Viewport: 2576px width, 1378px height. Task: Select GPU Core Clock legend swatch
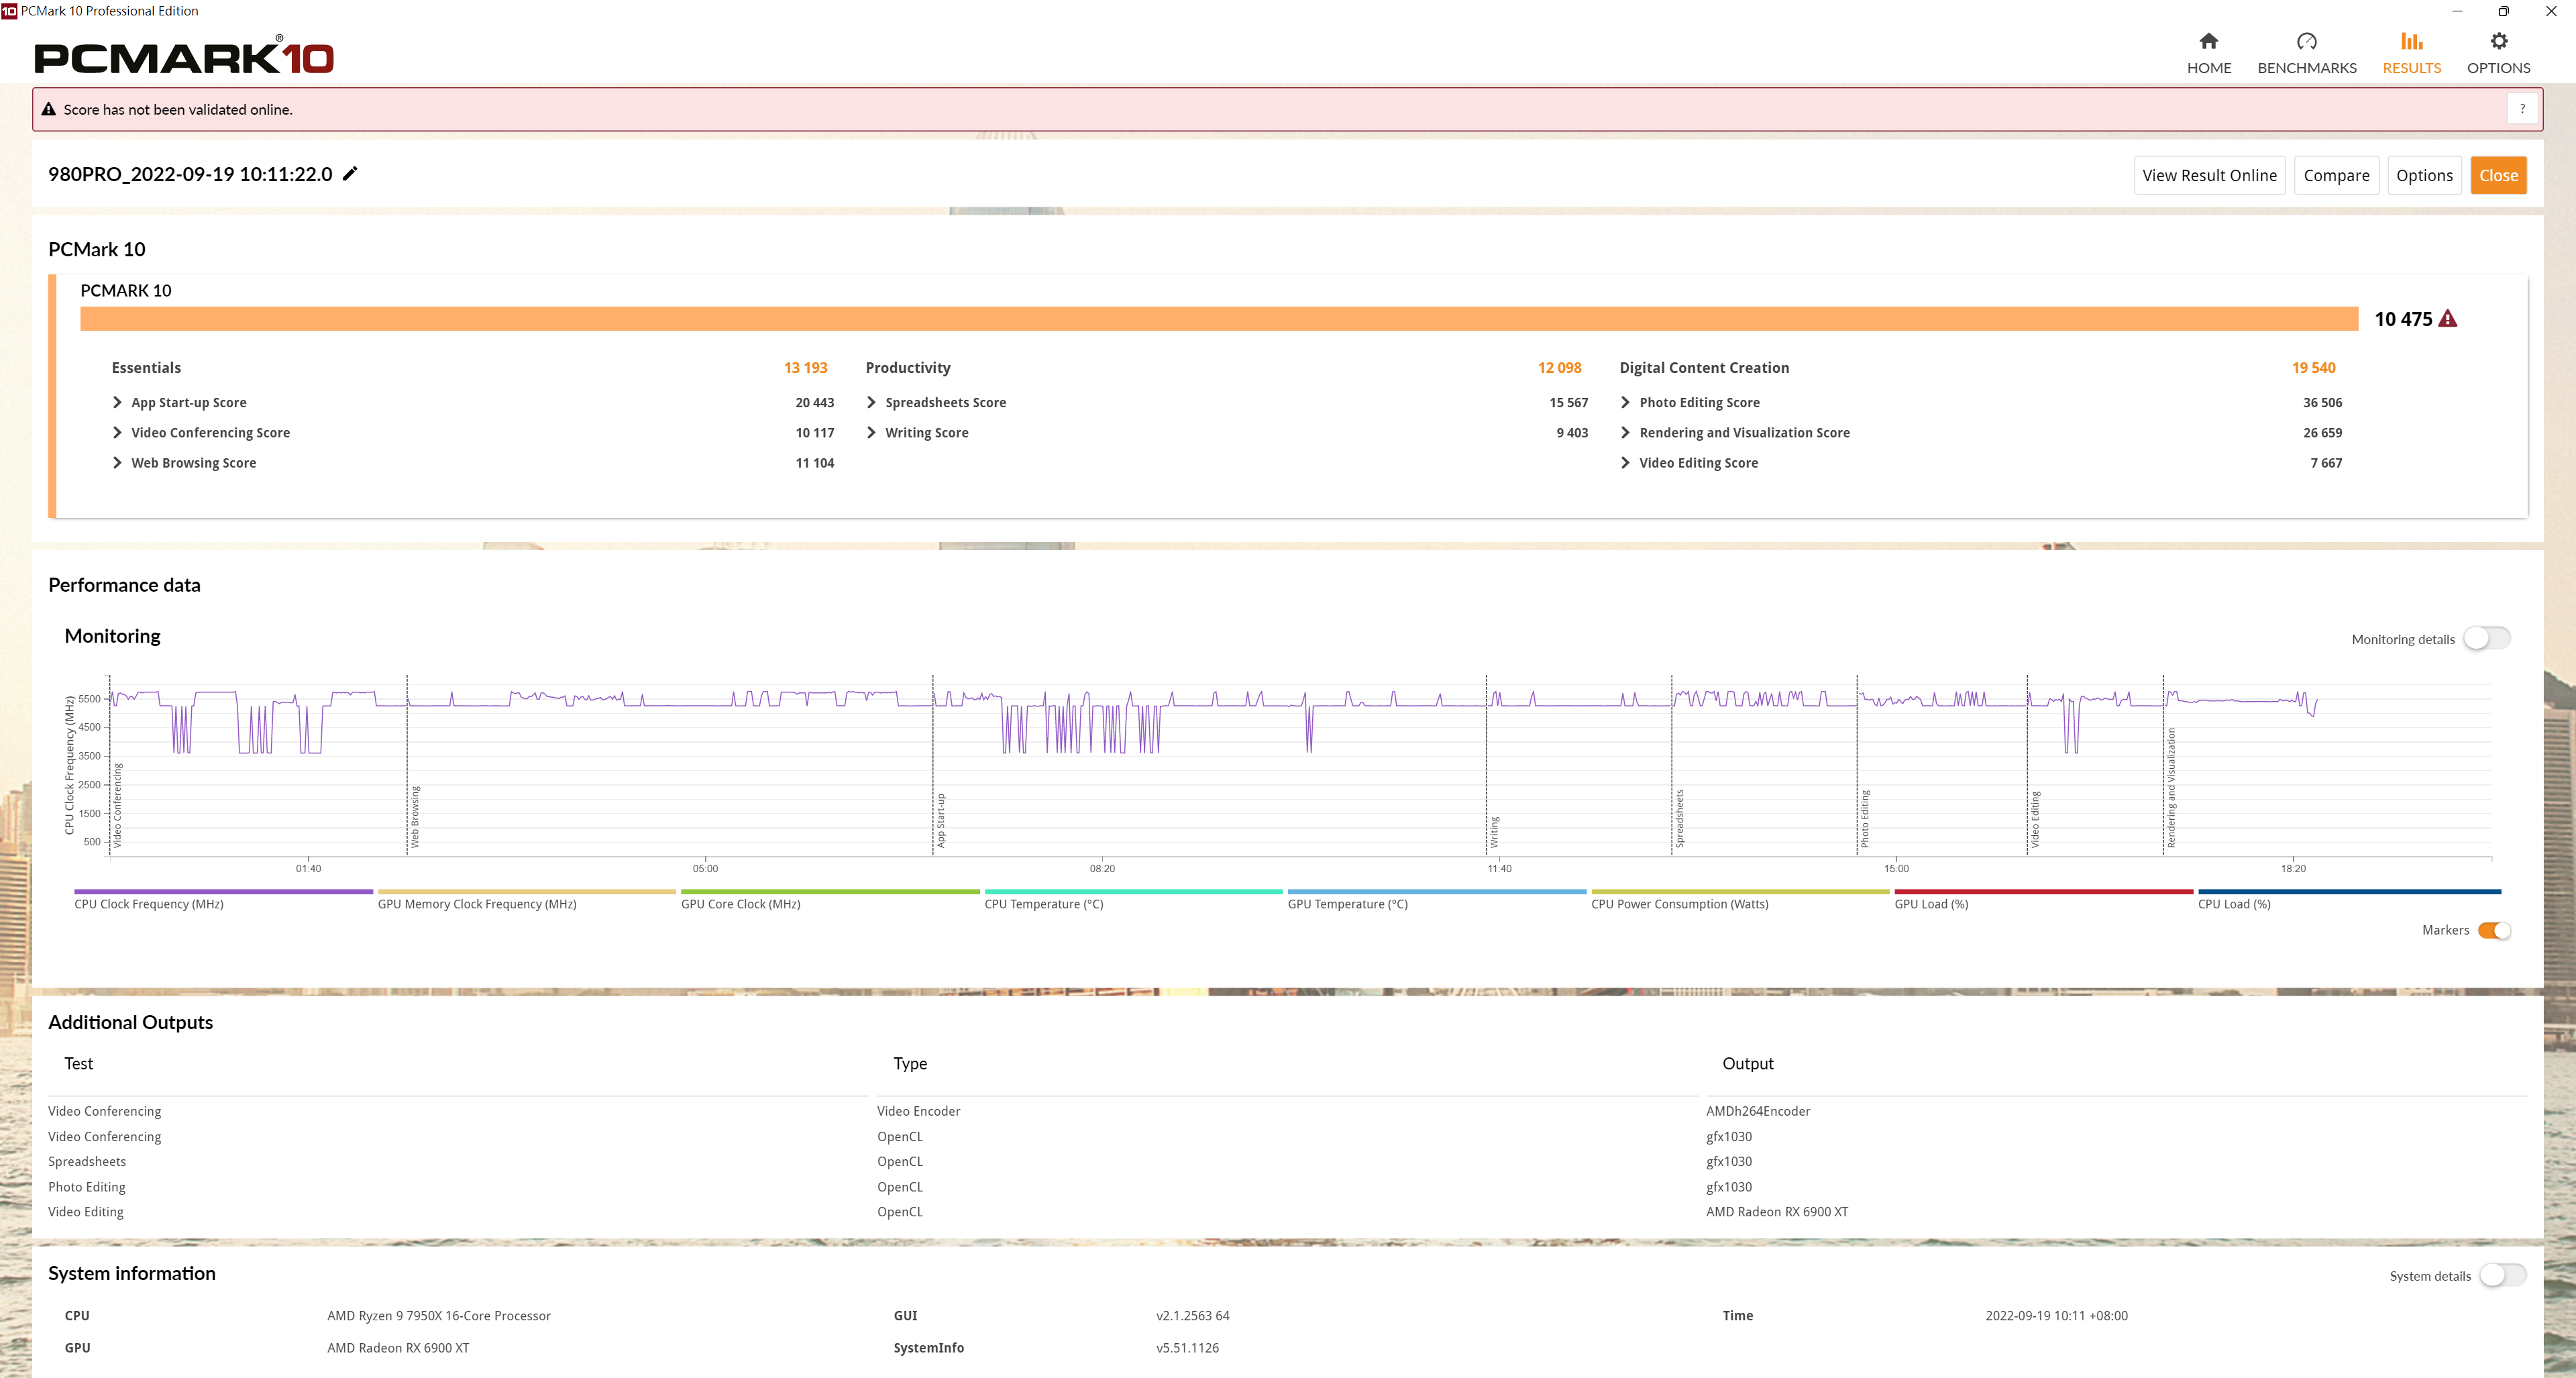[830, 891]
